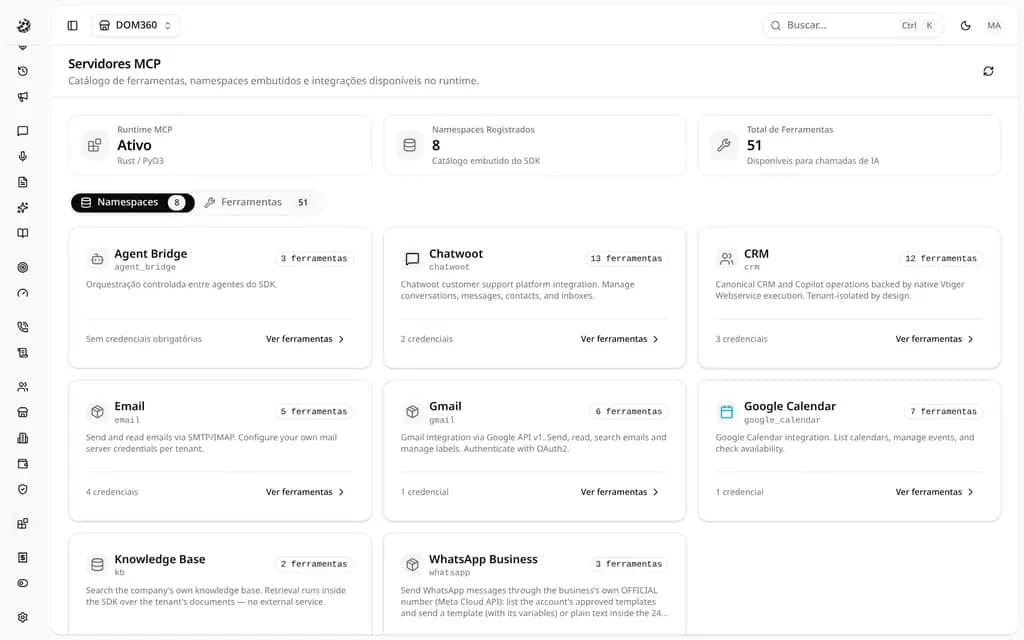Open the MCP blocks icon in sidebar
This screenshot has height=640, width=1024.
pyautogui.click(x=23, y=523)
